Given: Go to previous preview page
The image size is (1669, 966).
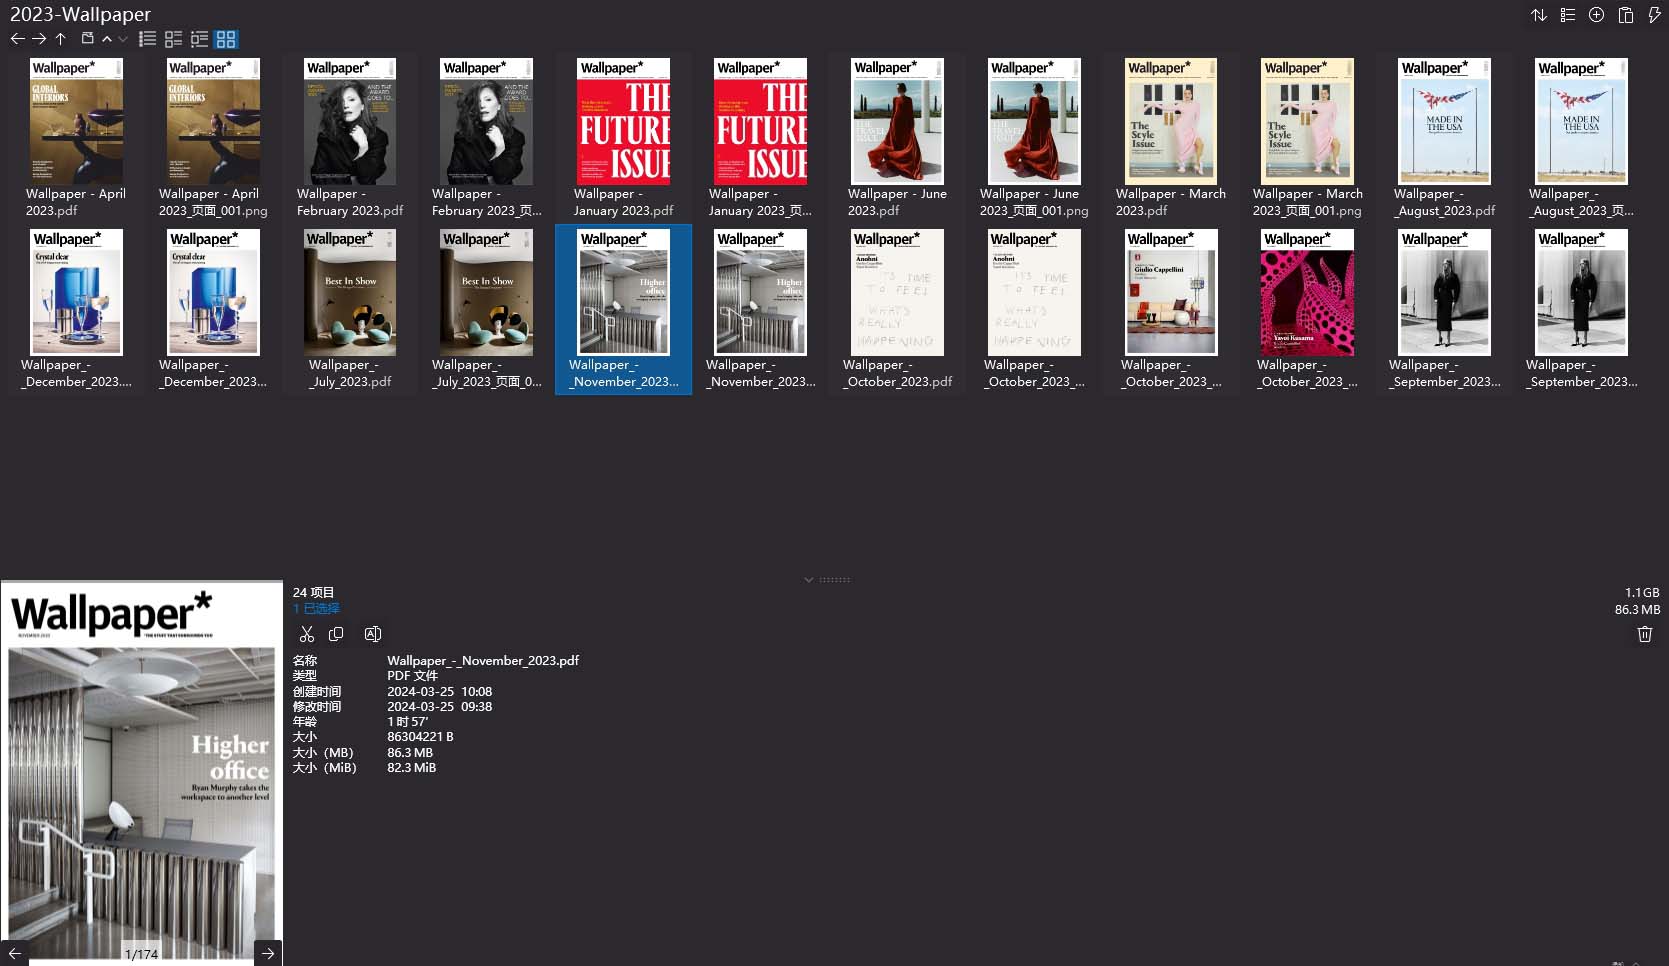Looking at the screenshot, I should click(14, 953).
